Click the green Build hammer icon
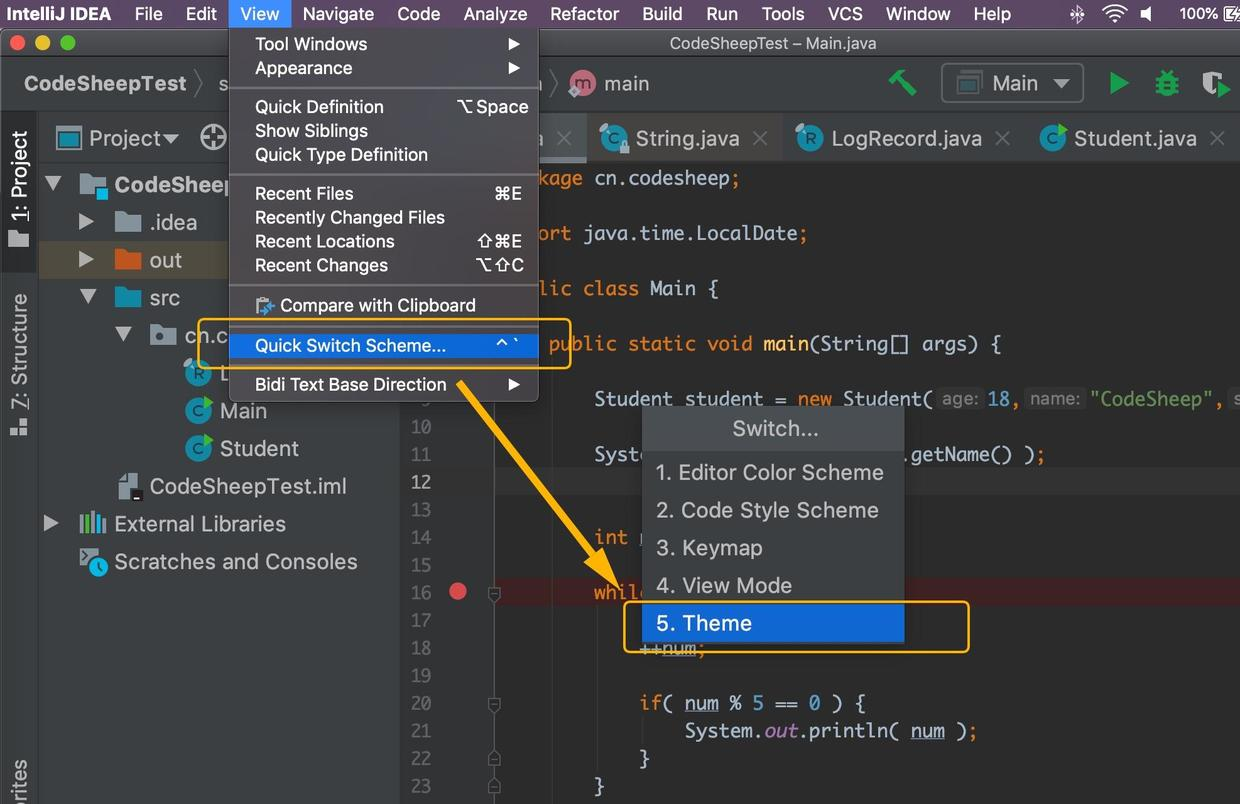This screenshot has height=804, width=1240. coord(902,83)
